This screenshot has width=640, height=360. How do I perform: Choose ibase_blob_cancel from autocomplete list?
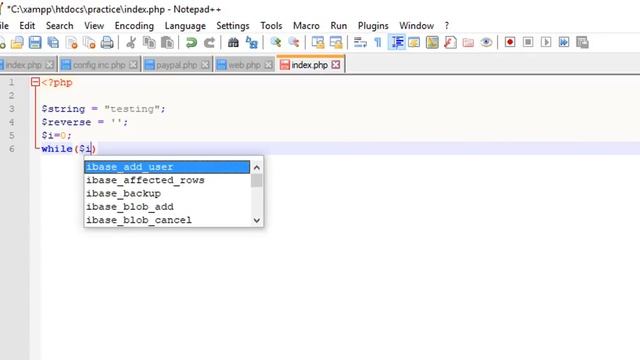[x=167, y=220]
